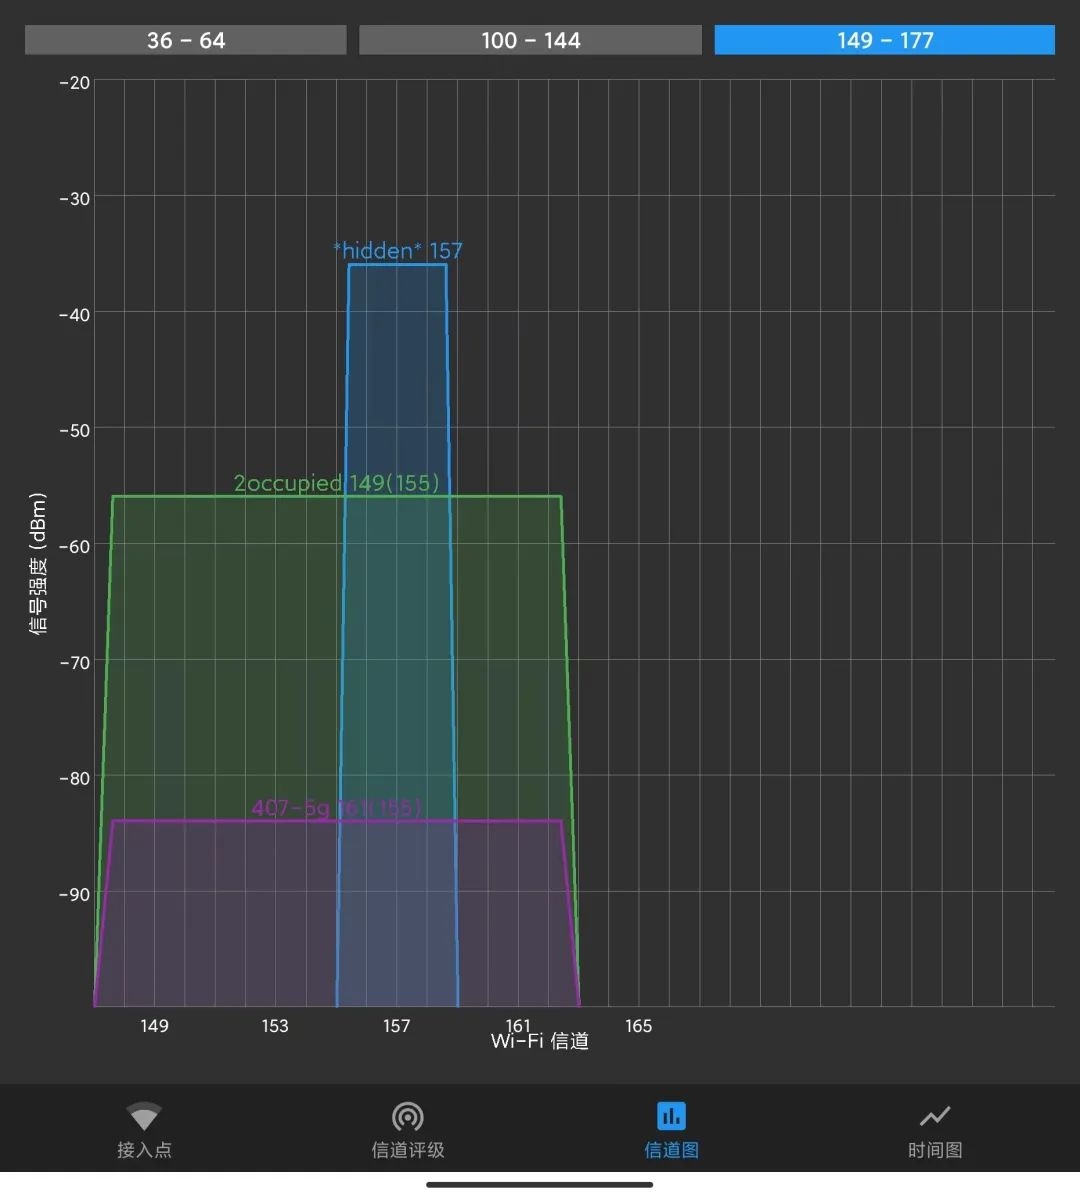The height and width of the screenshot is (1197, 1080).
Task: Click the 2occupied 149(155) network label
Action: click(337, 483)
